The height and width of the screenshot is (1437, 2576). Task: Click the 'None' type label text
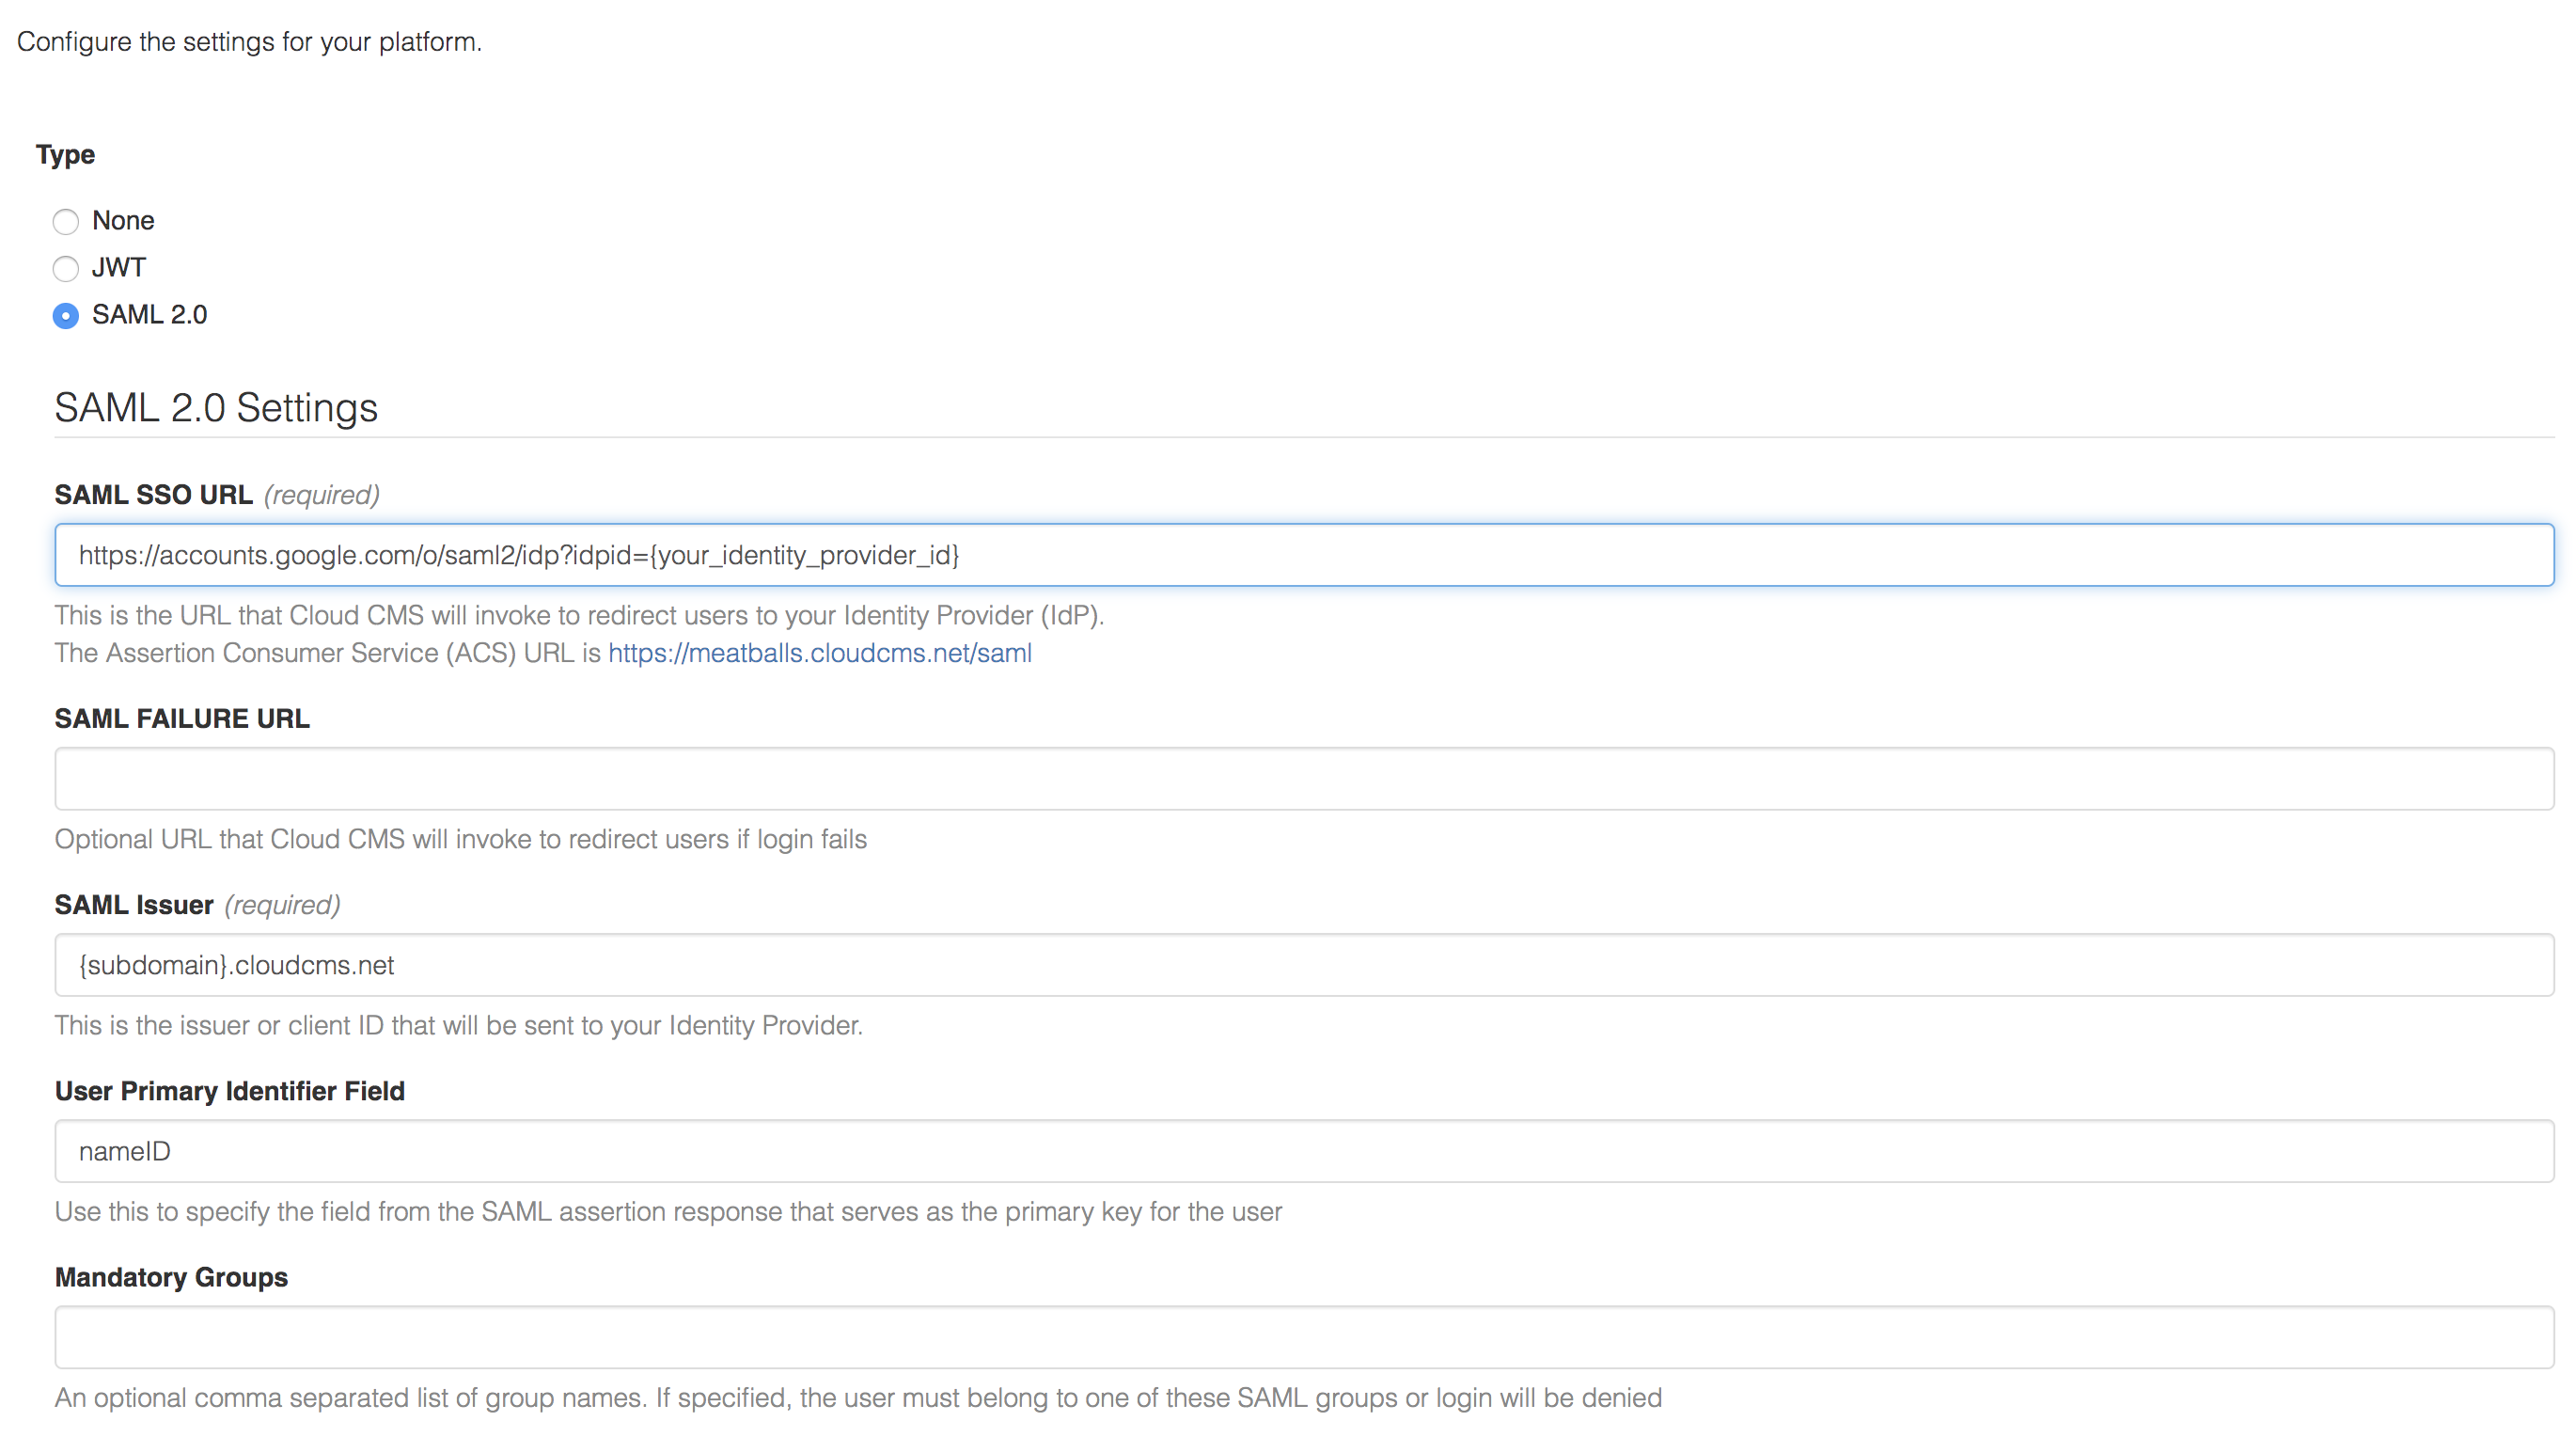point(123,220)
